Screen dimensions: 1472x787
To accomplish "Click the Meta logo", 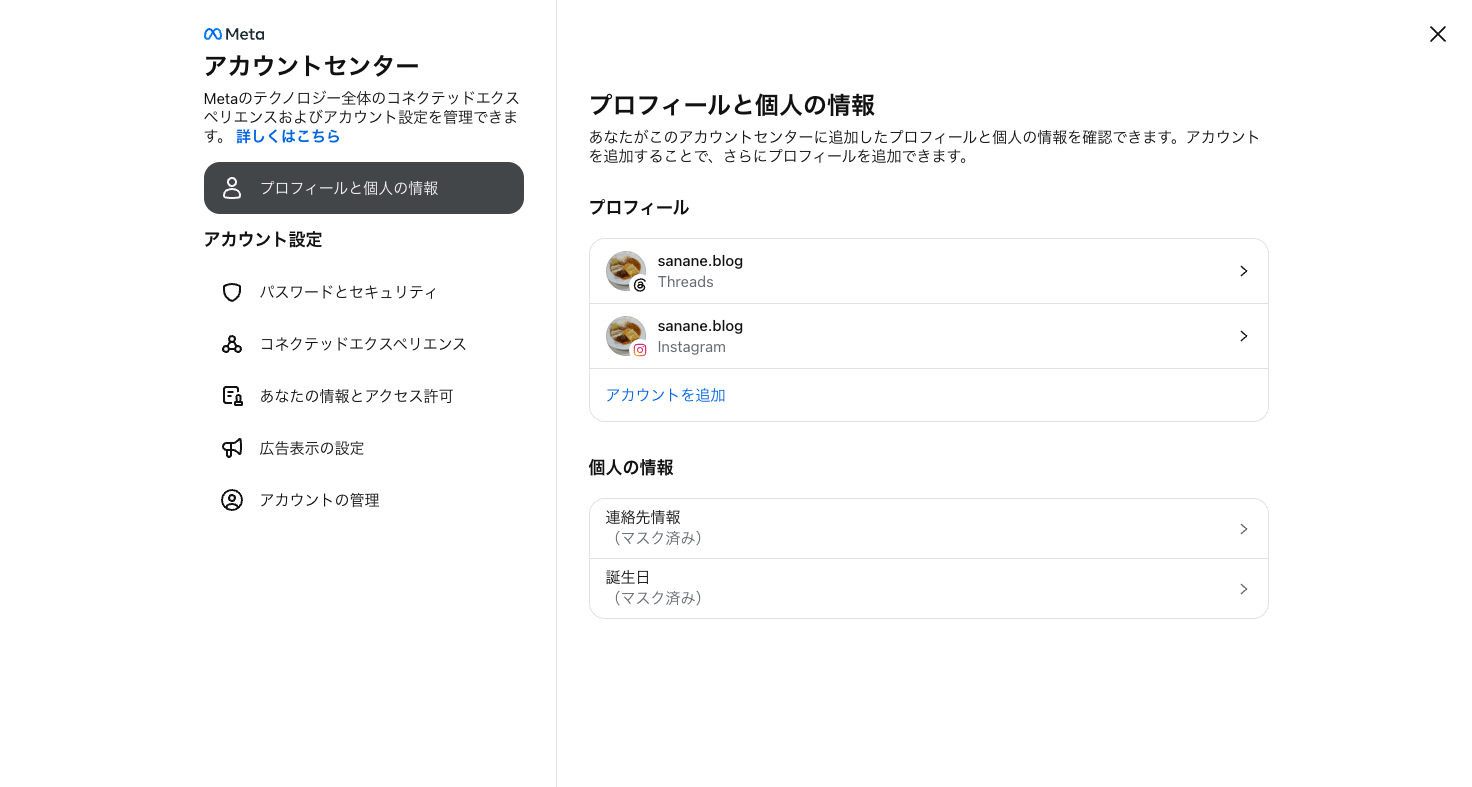I will point(234,34).
